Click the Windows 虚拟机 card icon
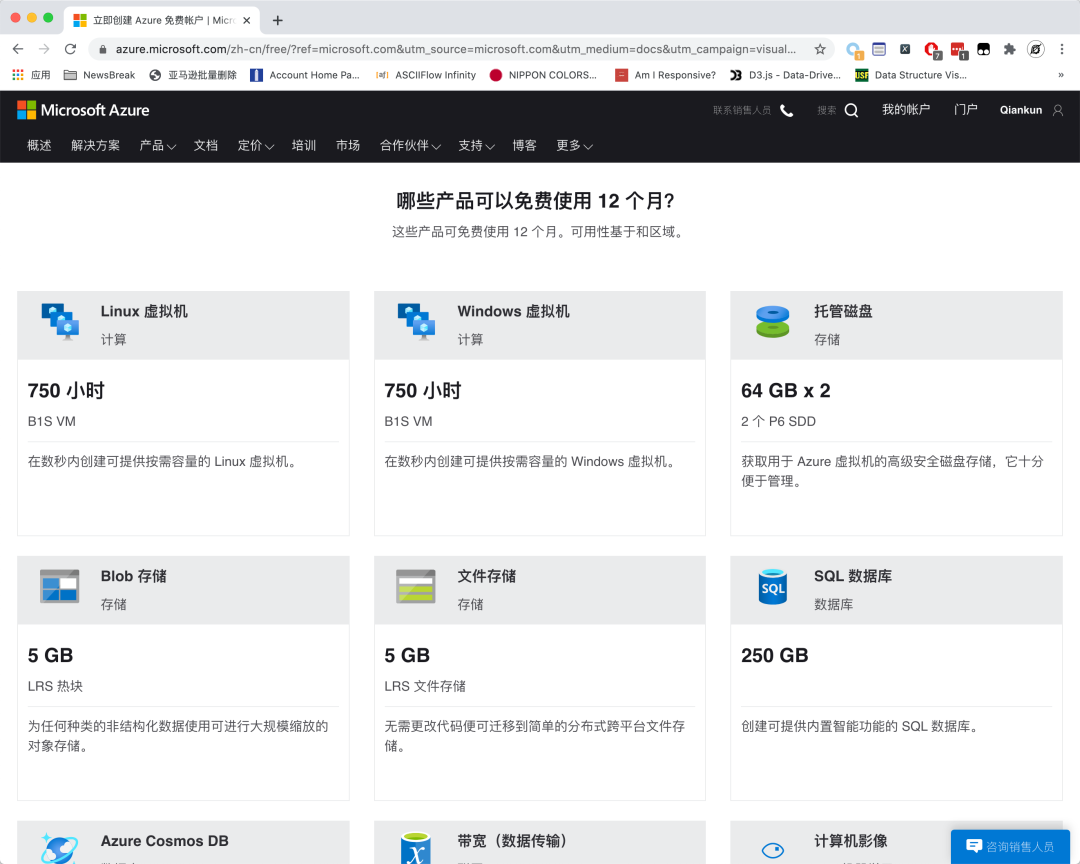Screen dimensions: 1080x864 416,322
